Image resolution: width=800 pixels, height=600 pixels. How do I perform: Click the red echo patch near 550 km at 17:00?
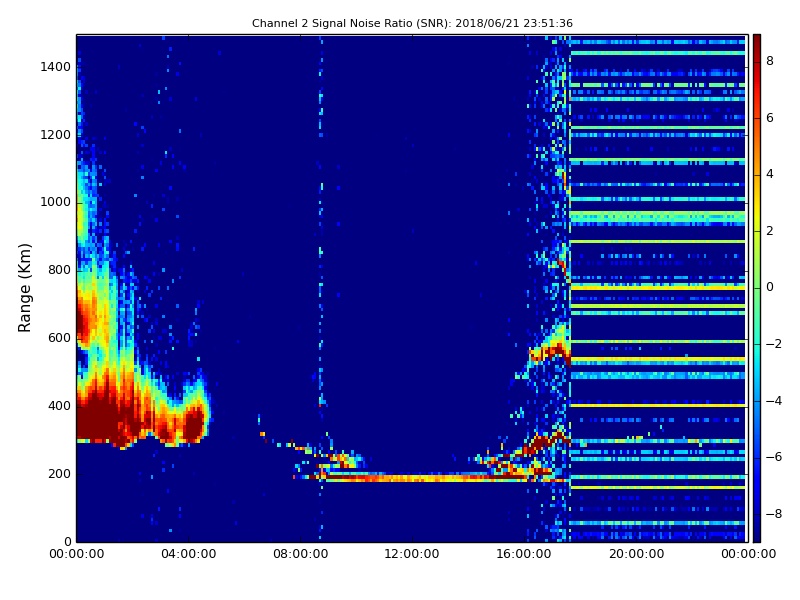tap(551, 352)
